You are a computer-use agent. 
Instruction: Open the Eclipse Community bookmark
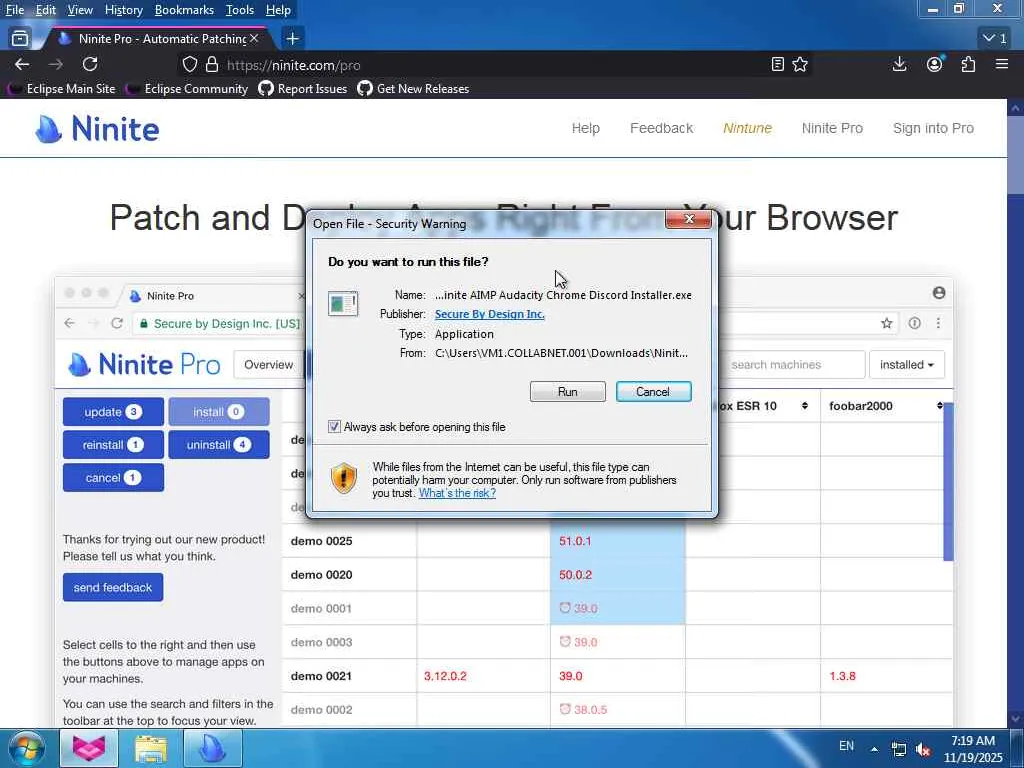point(187,89)
